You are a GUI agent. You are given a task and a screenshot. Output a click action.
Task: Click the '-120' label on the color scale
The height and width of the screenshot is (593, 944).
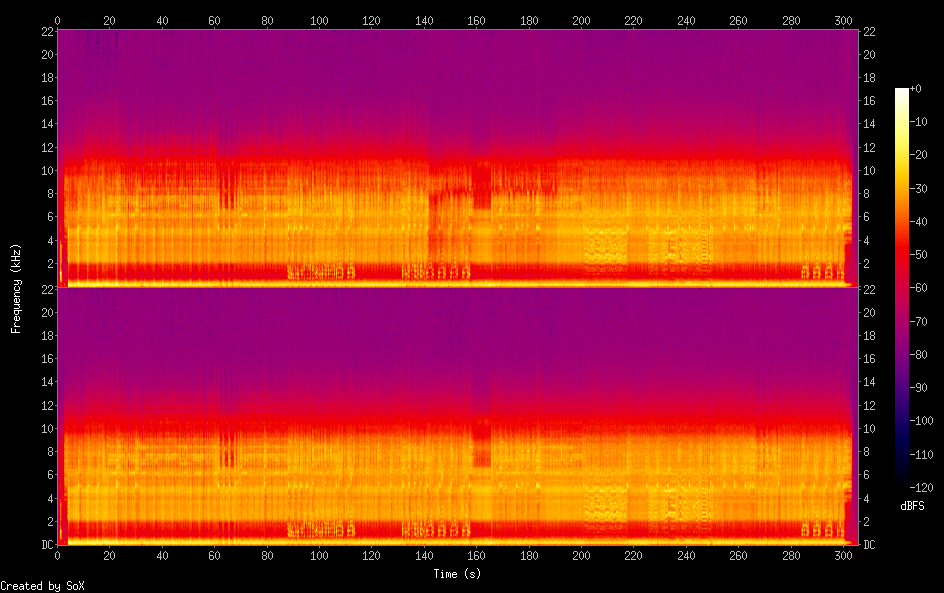pyautogui.click(x=923, y=485)
